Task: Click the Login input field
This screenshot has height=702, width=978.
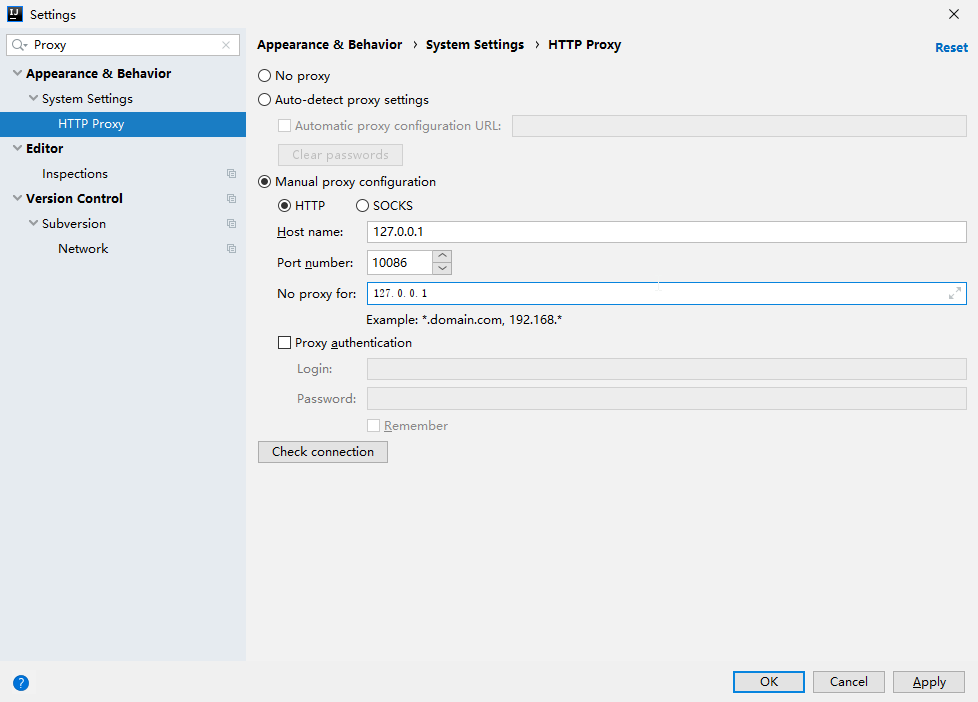Action: coord(667,369)
